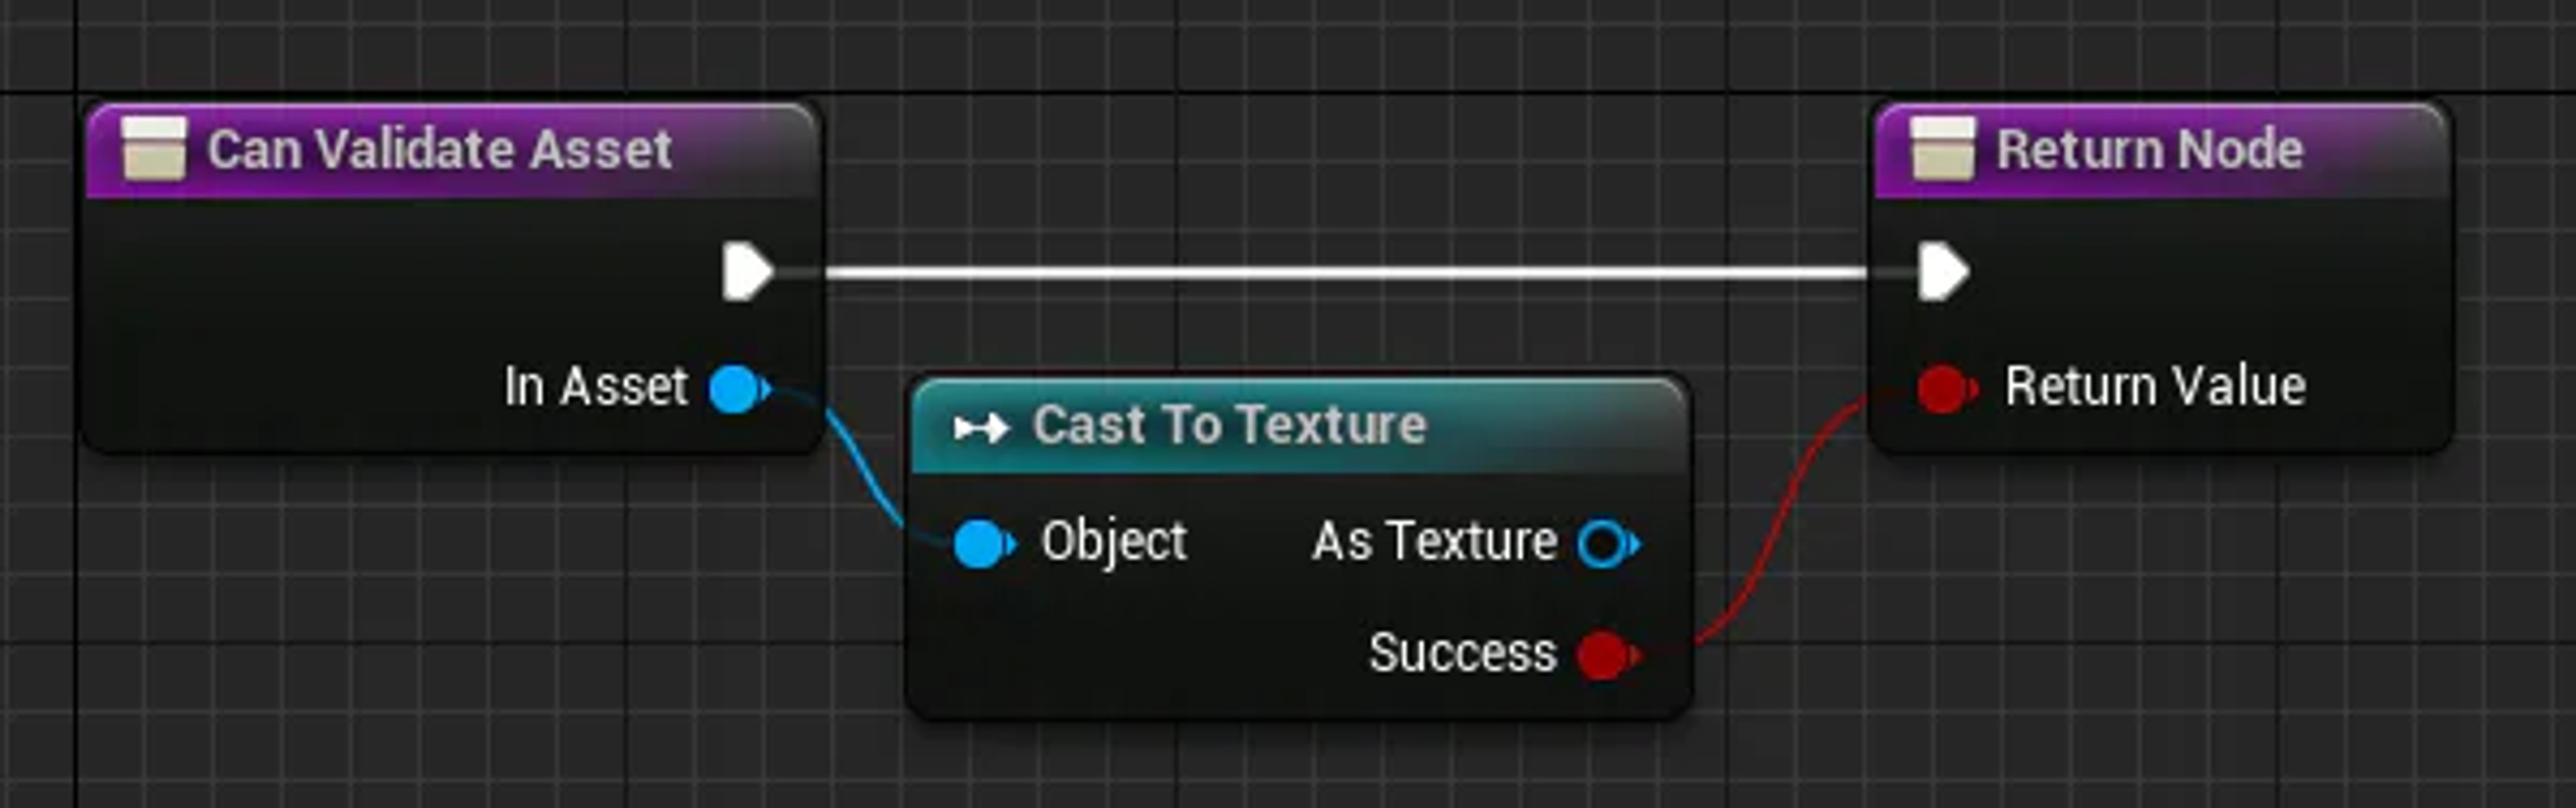Click the Success output pin

[1601, 655]
